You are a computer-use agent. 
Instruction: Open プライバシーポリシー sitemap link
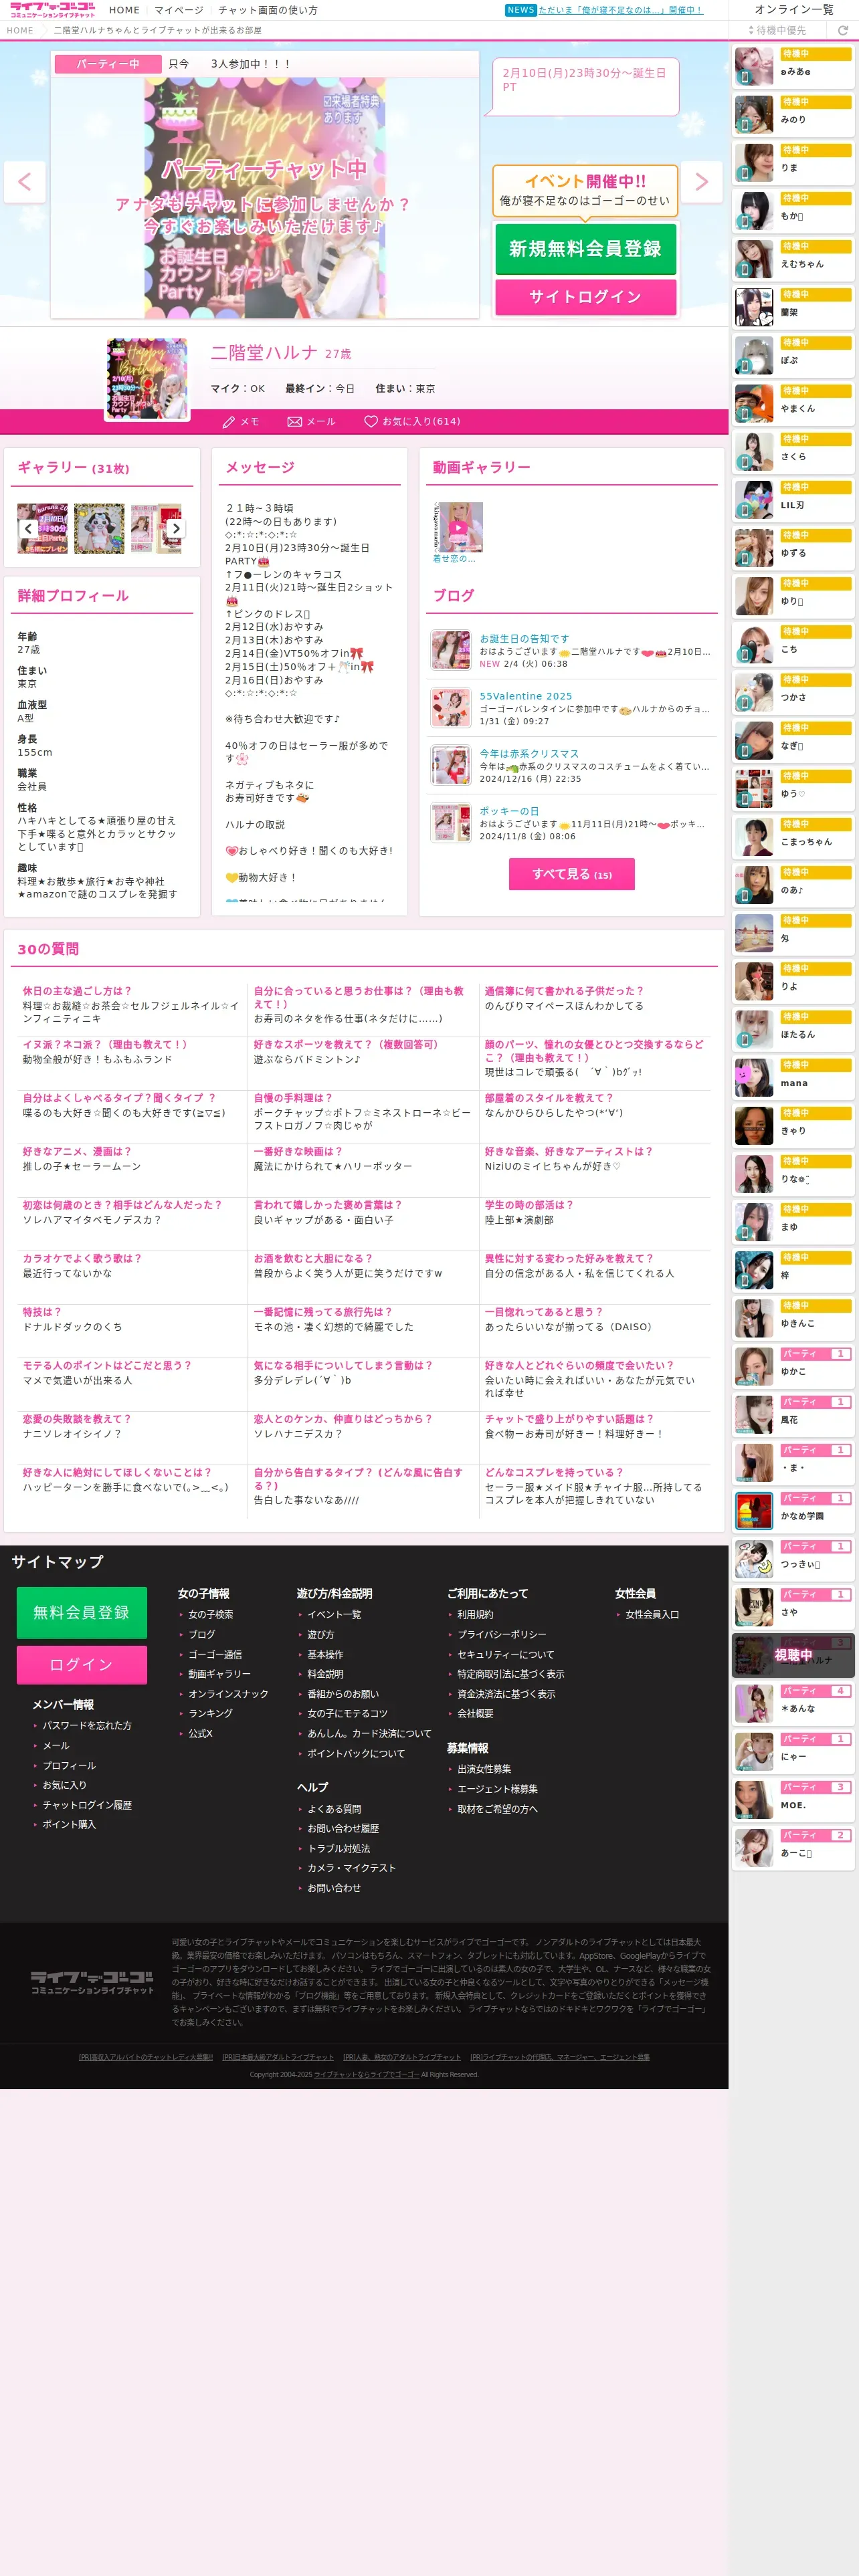tap(502, 1634)
